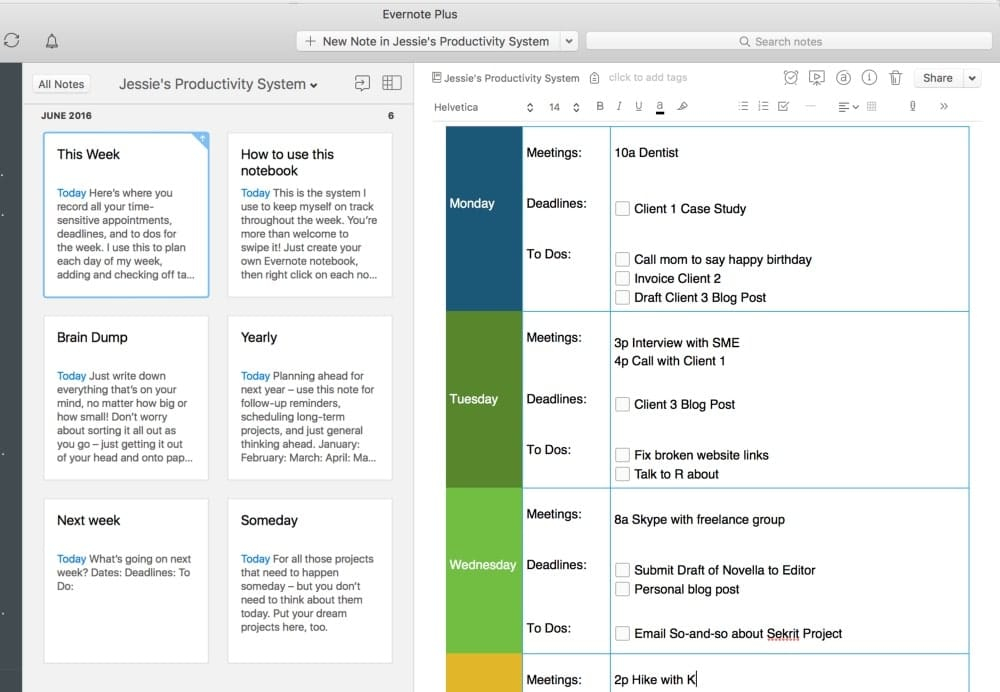Click the 10a Dentist meeting text
Screen dimensions: 1000x692
click(x=646, y=152)
